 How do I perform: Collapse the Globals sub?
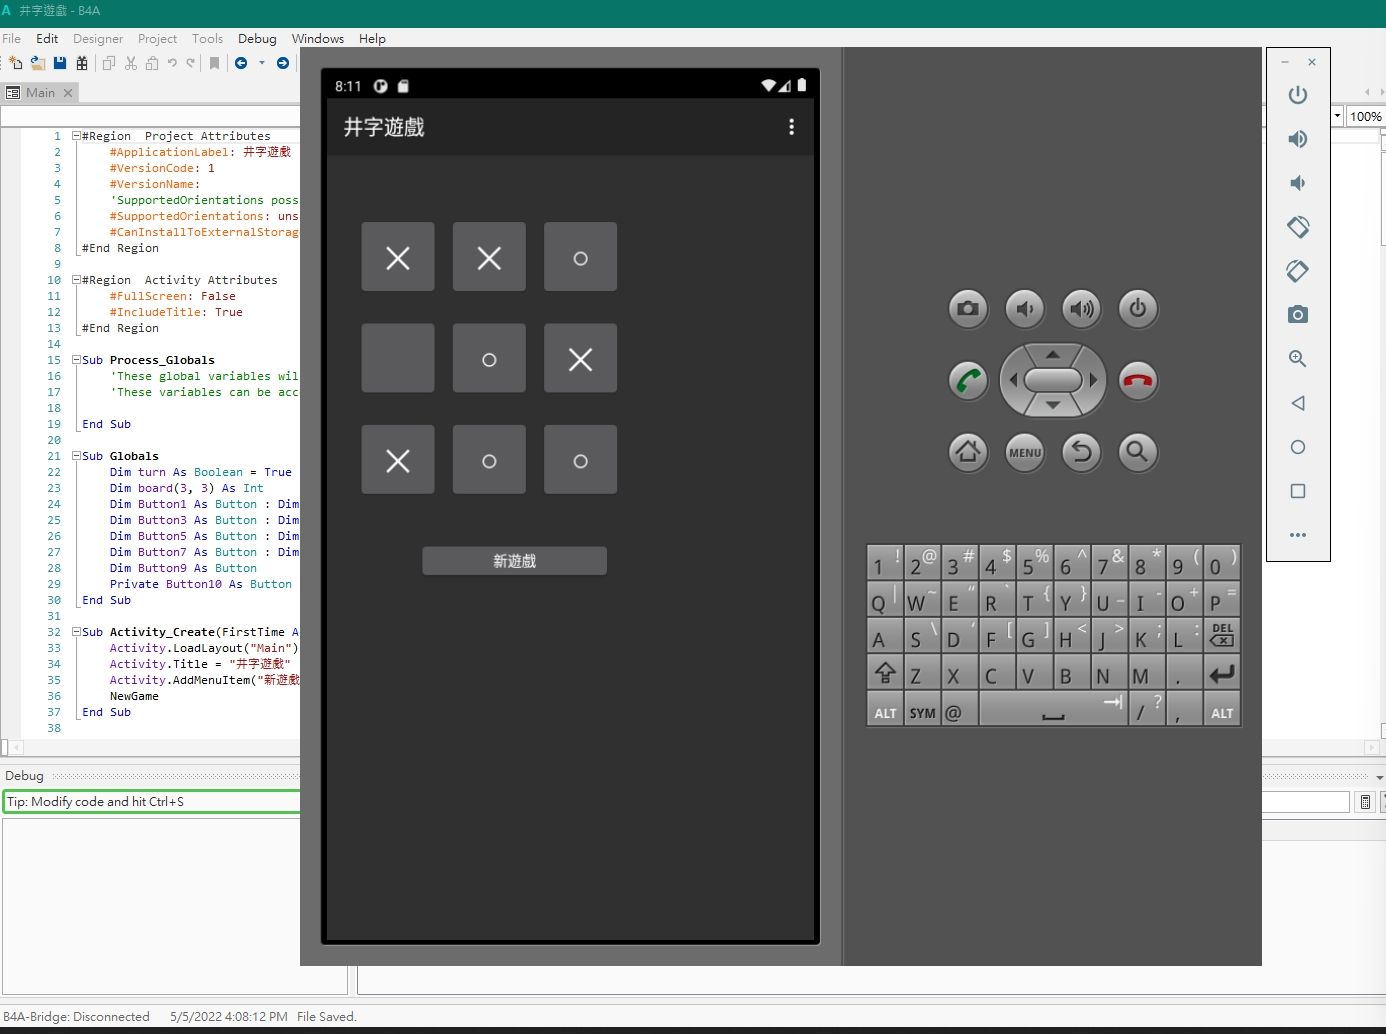76,456
